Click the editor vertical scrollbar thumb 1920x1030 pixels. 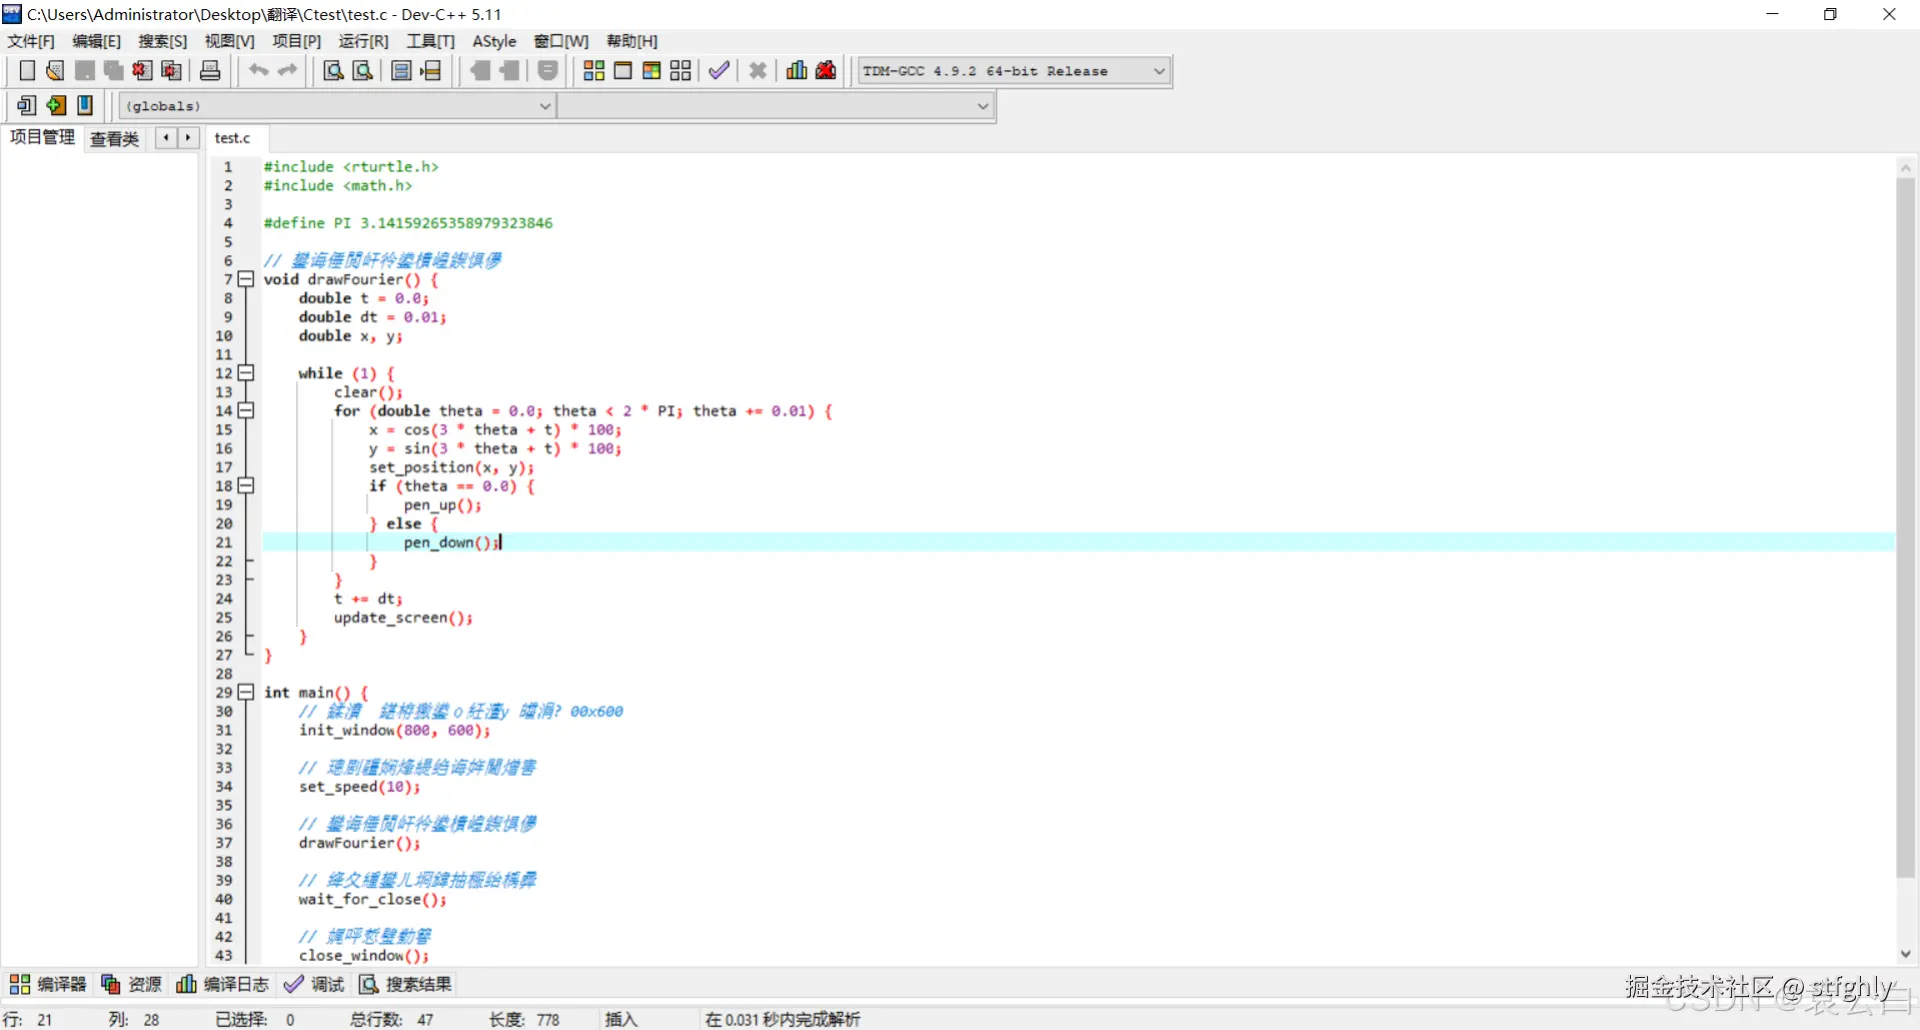[x=1905, y=528]
